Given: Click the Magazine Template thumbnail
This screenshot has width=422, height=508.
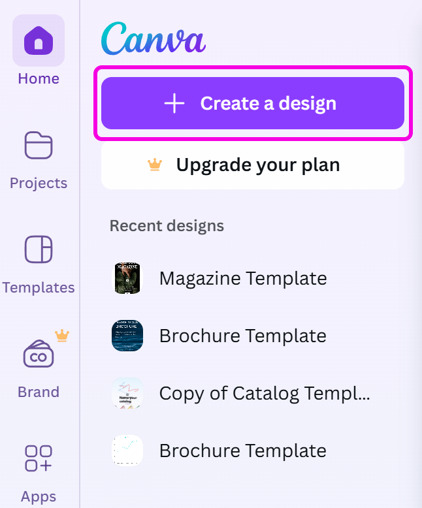Looking at the screenshot, I should click(x=127, y=278).
